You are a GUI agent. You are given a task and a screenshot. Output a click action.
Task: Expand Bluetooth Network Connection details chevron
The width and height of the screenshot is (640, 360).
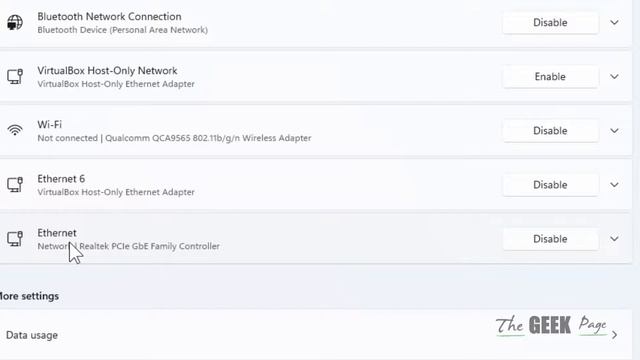pyautogui.click(x=614, y=22)
